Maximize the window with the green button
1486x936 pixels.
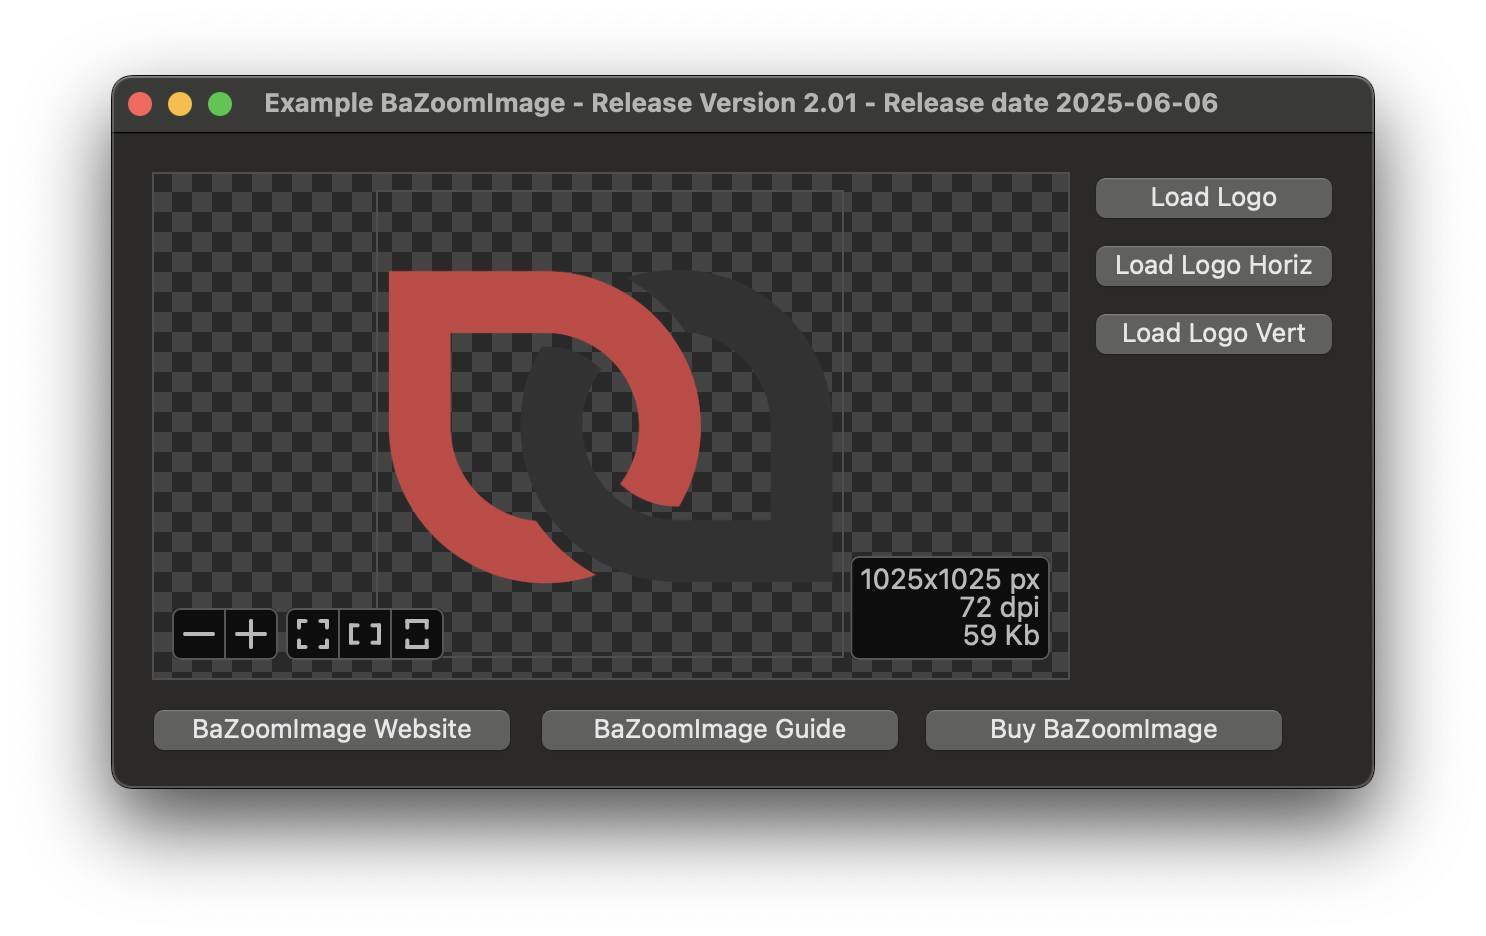[x=220, y=104]
